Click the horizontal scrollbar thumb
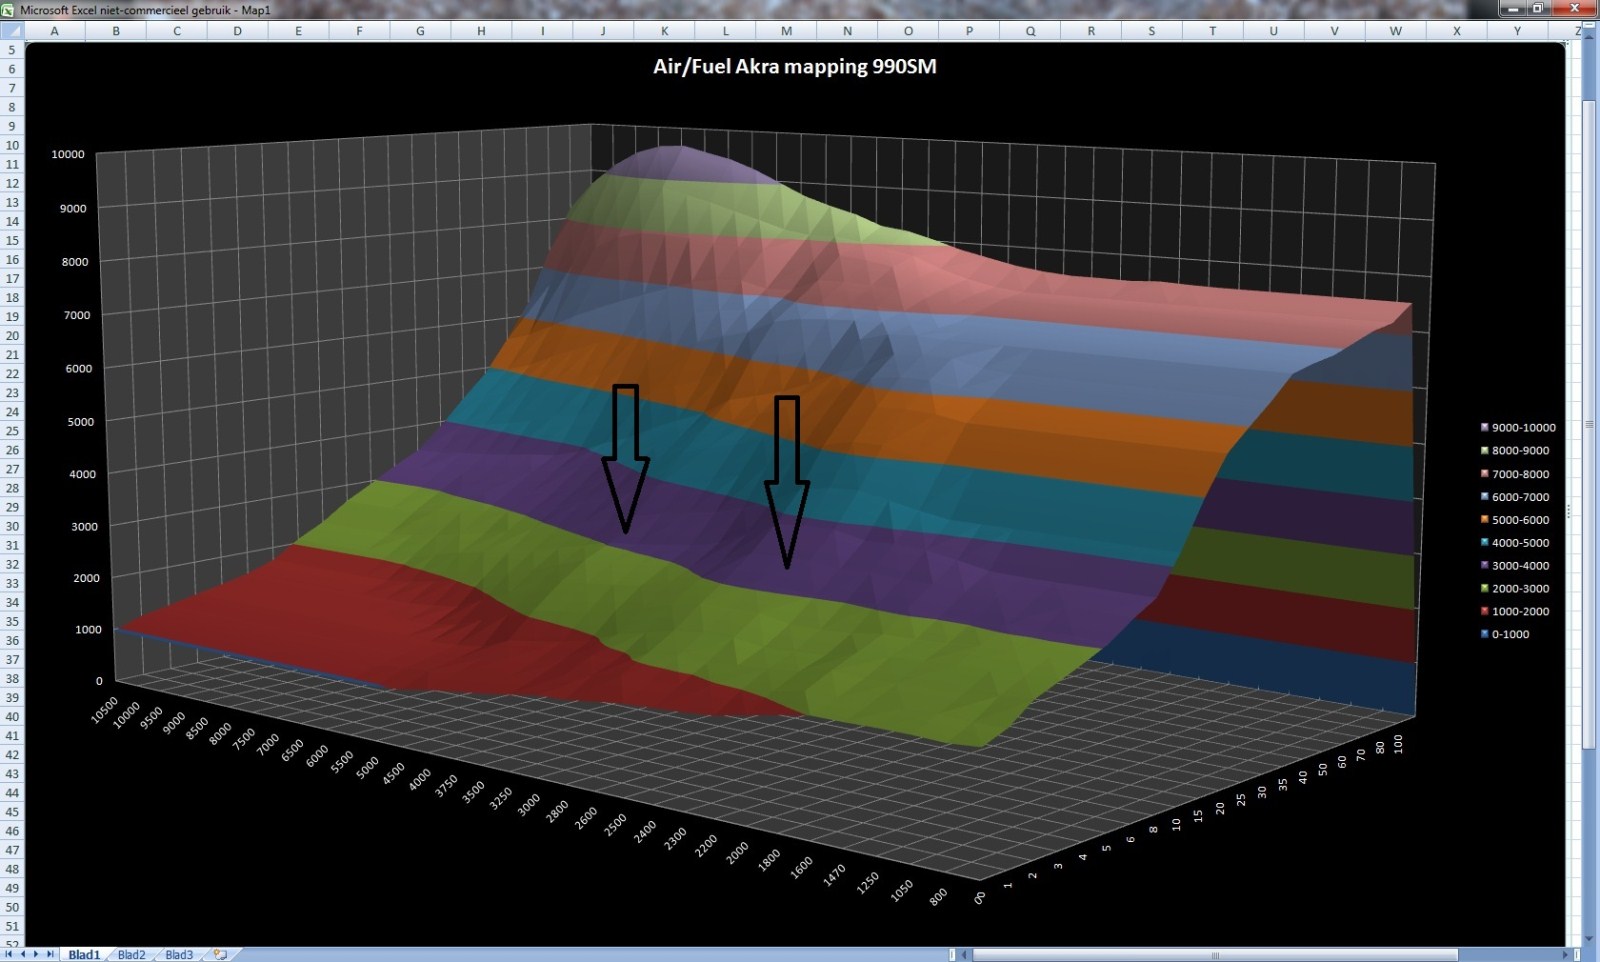Screen dimensions: 1600x962 [x=1215, y=955]
